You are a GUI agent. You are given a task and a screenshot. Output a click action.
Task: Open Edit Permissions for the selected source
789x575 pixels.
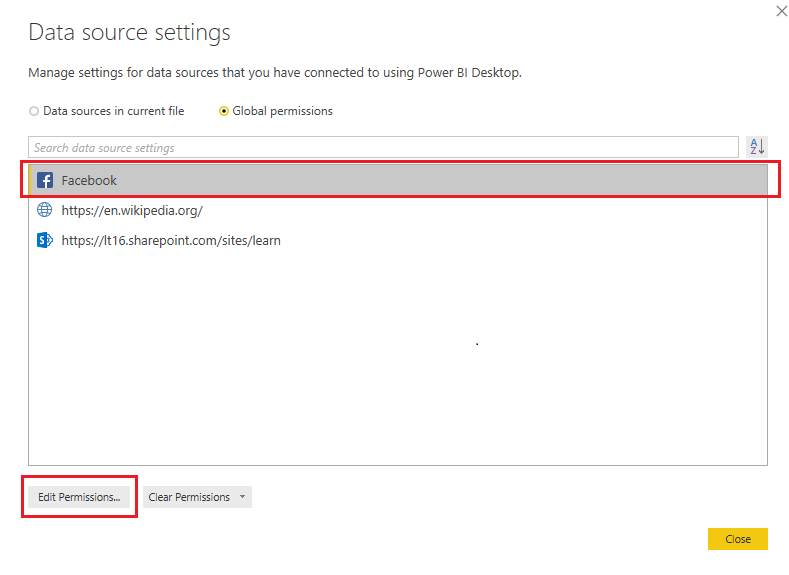(79, 497)
